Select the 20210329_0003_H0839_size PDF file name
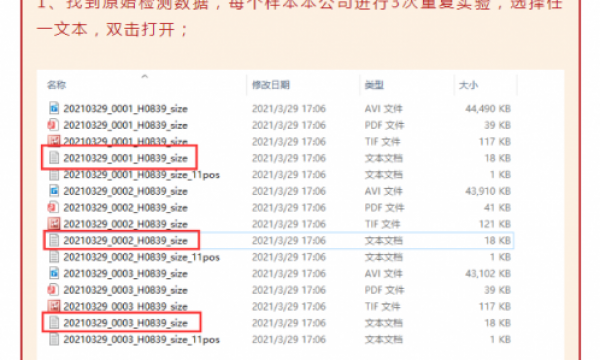 [126, 290]
